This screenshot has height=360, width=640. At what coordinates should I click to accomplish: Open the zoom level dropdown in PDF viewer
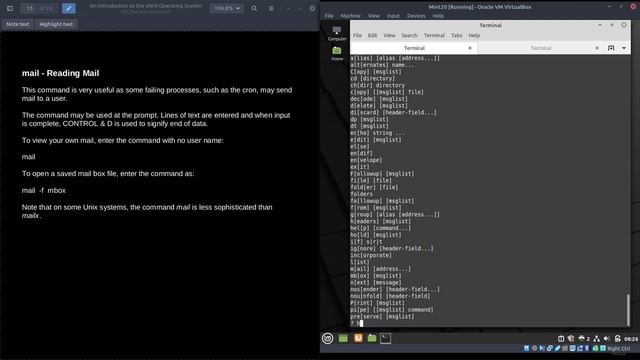coord(227,8)
